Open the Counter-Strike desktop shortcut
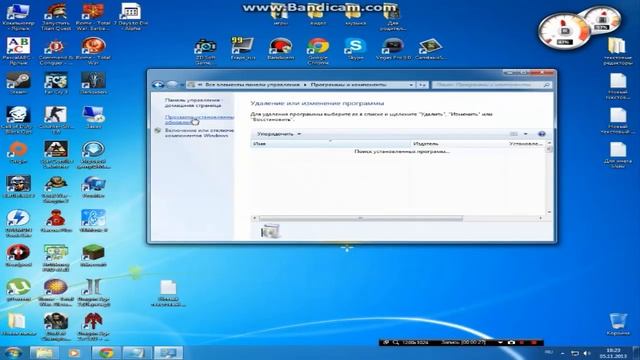Screen dimensions: 640x360 point(56,120)
